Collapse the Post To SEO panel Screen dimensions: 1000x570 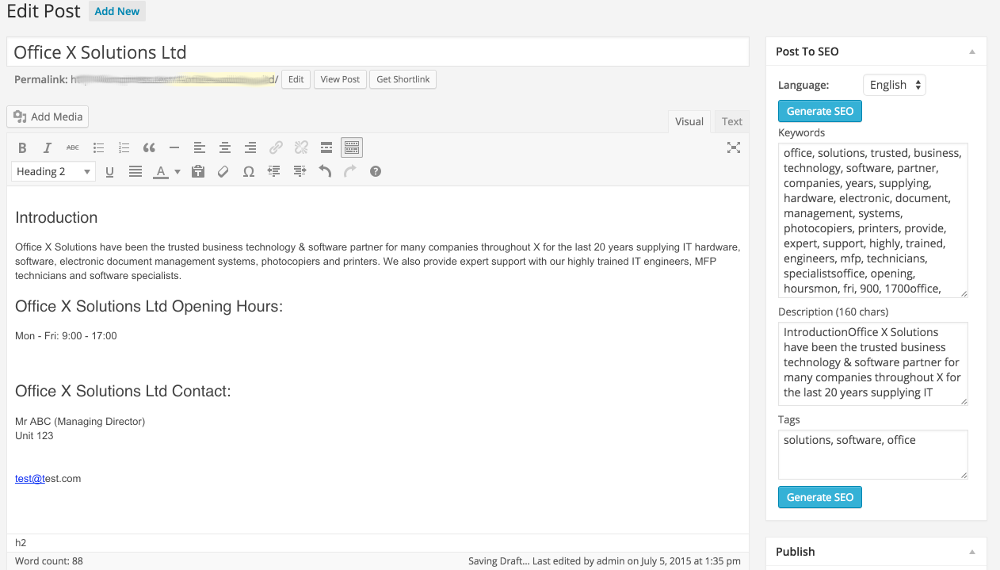[x=972, y=52]
